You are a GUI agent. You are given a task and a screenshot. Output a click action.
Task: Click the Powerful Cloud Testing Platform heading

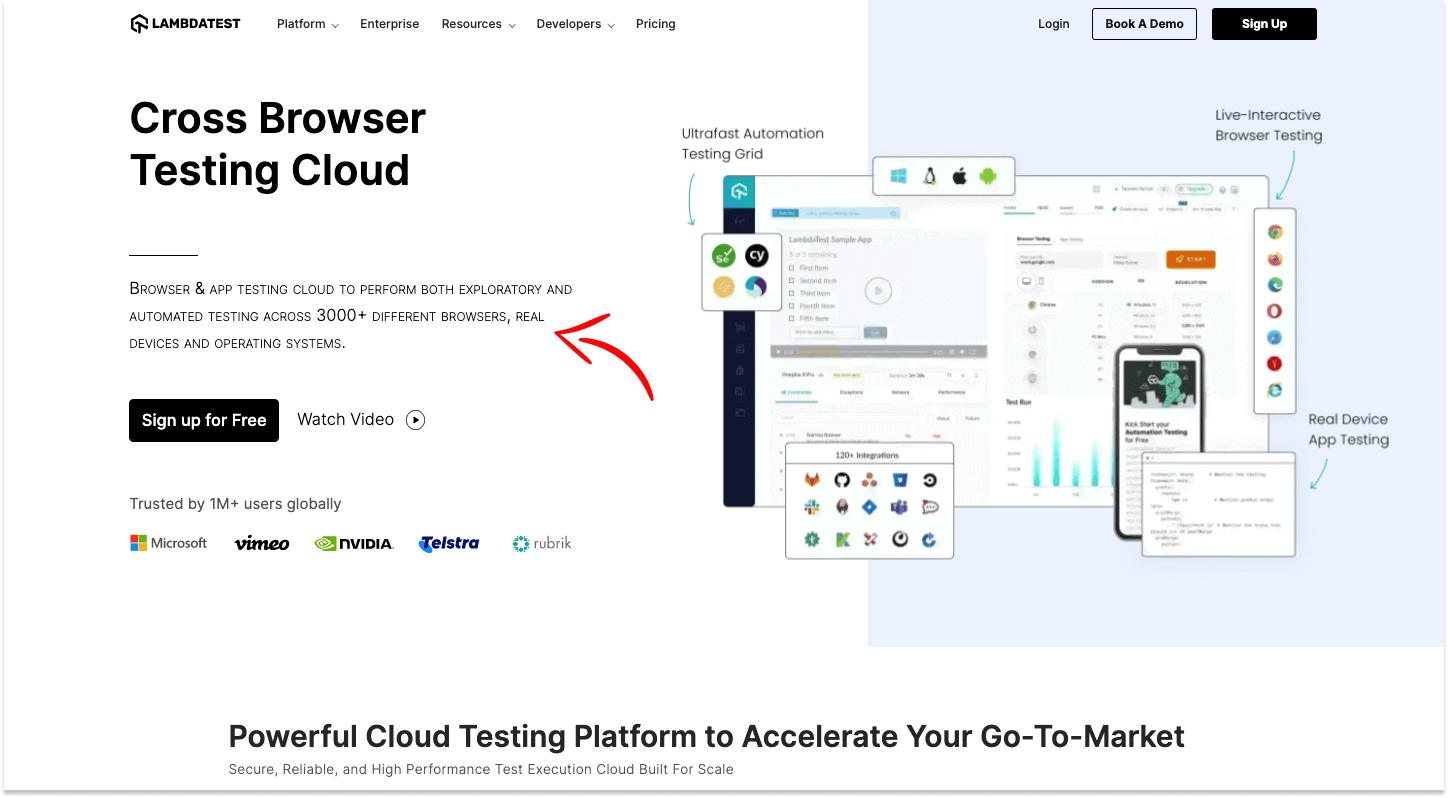707,737
